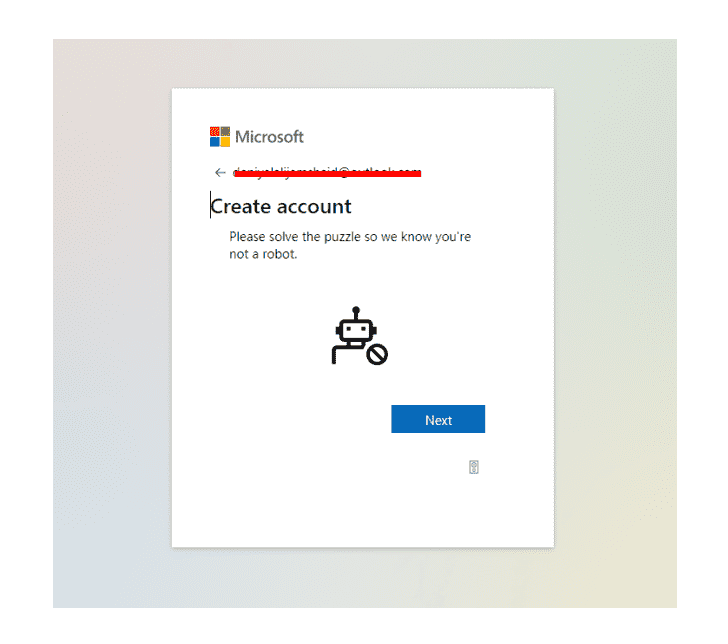Viewport: 728px width, 644px height.
Task: Click the robot verification icon
Action: point(359,335)
